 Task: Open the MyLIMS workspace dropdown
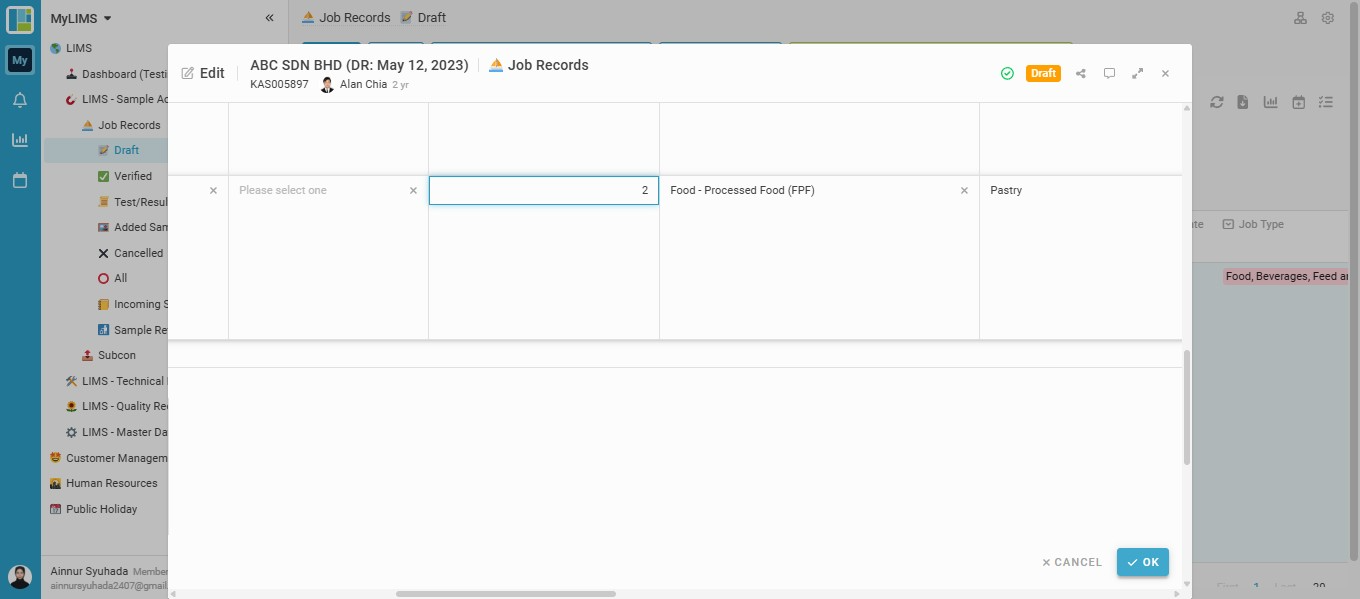tap(81, 18)
